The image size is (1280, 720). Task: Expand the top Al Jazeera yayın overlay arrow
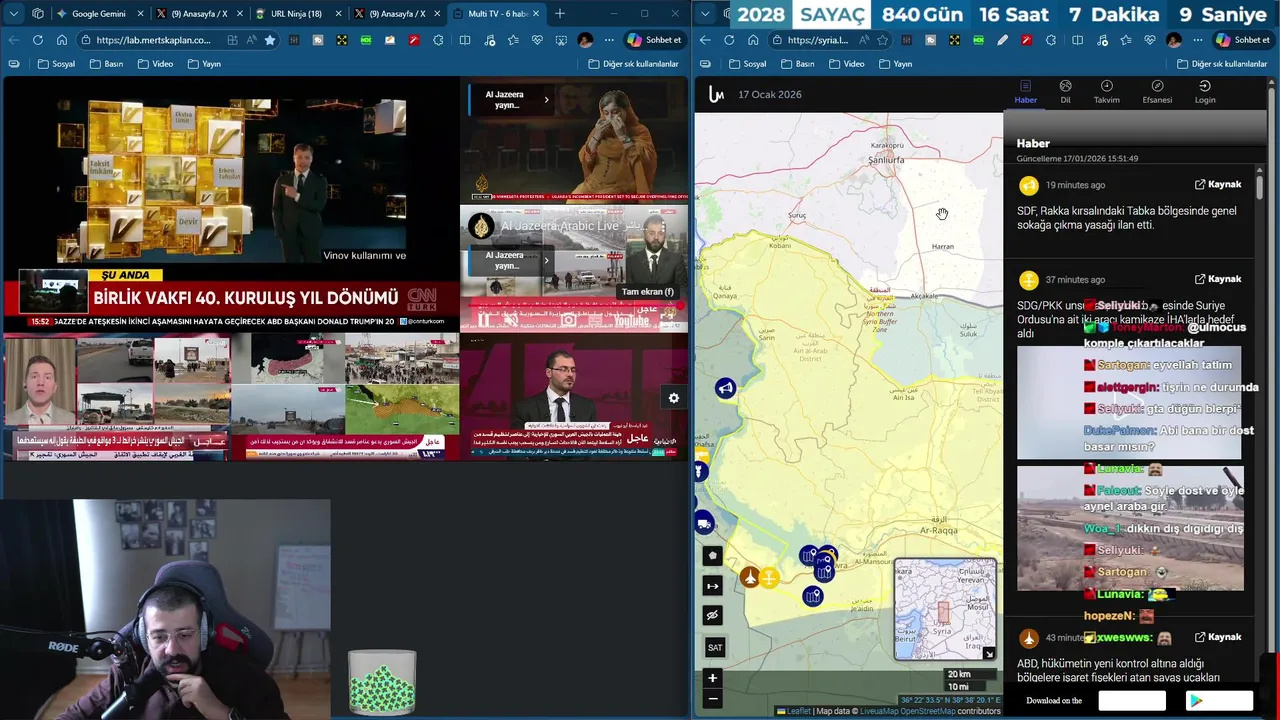pos(546,99)
